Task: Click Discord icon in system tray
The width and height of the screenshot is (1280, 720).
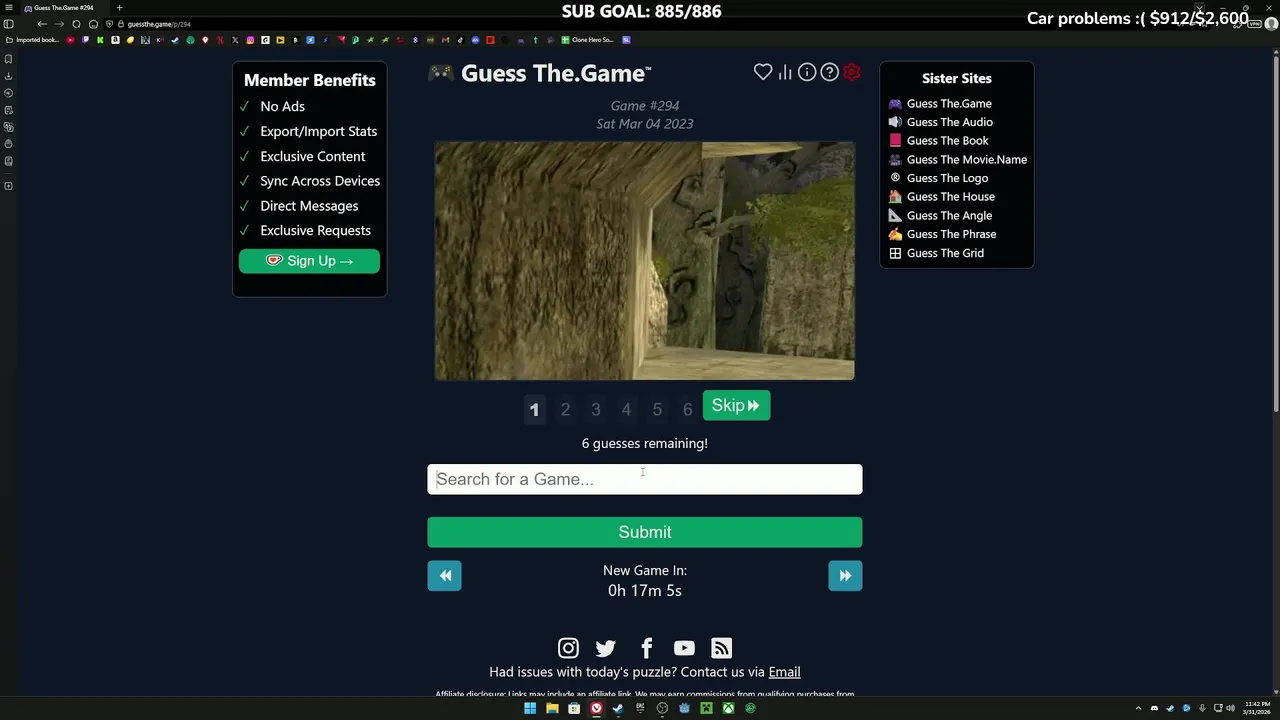Action: click(x=1154, y=708)
